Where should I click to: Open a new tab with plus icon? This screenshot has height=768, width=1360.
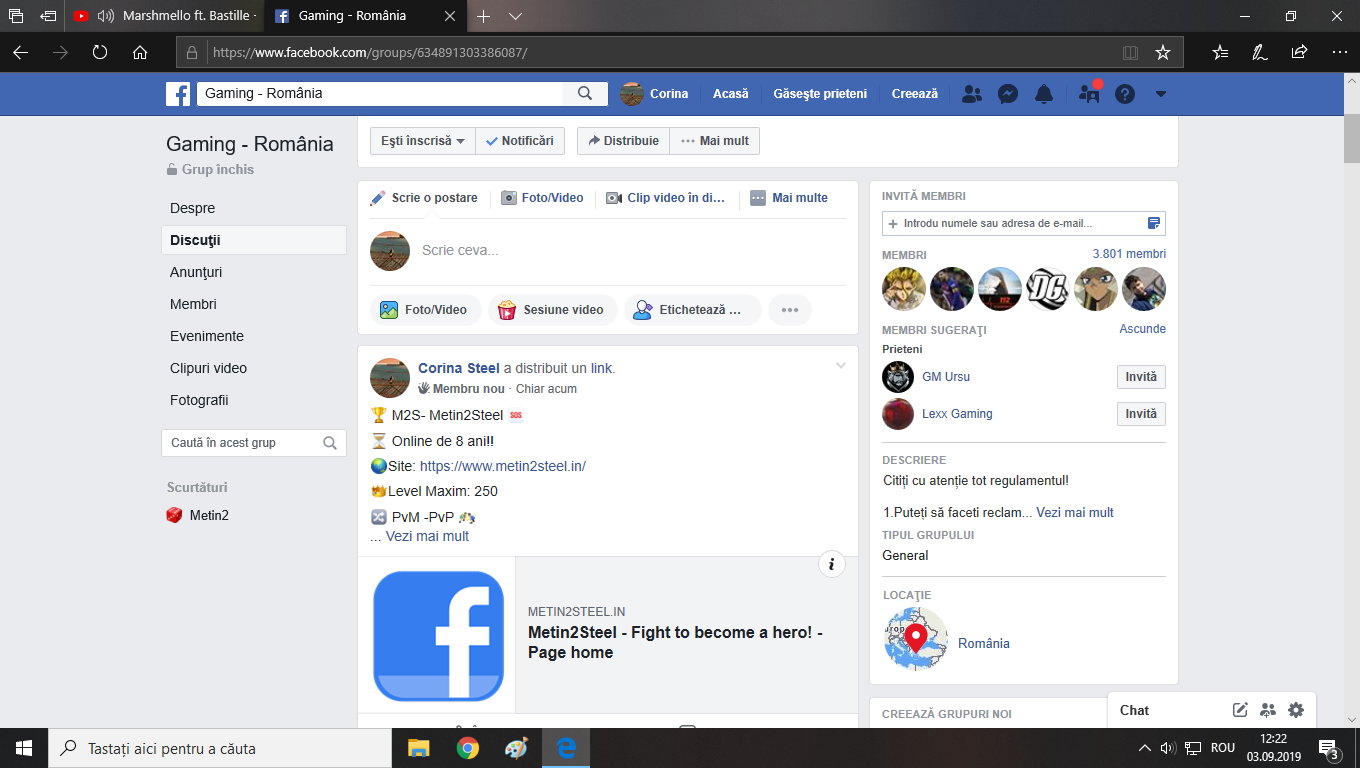pyautogui.click(x=484, y=16)
